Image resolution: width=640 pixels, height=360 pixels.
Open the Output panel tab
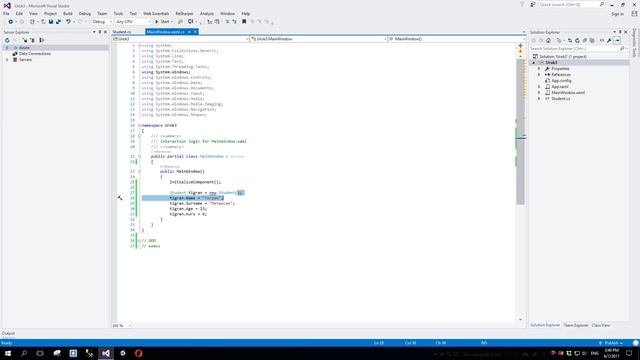8,333
